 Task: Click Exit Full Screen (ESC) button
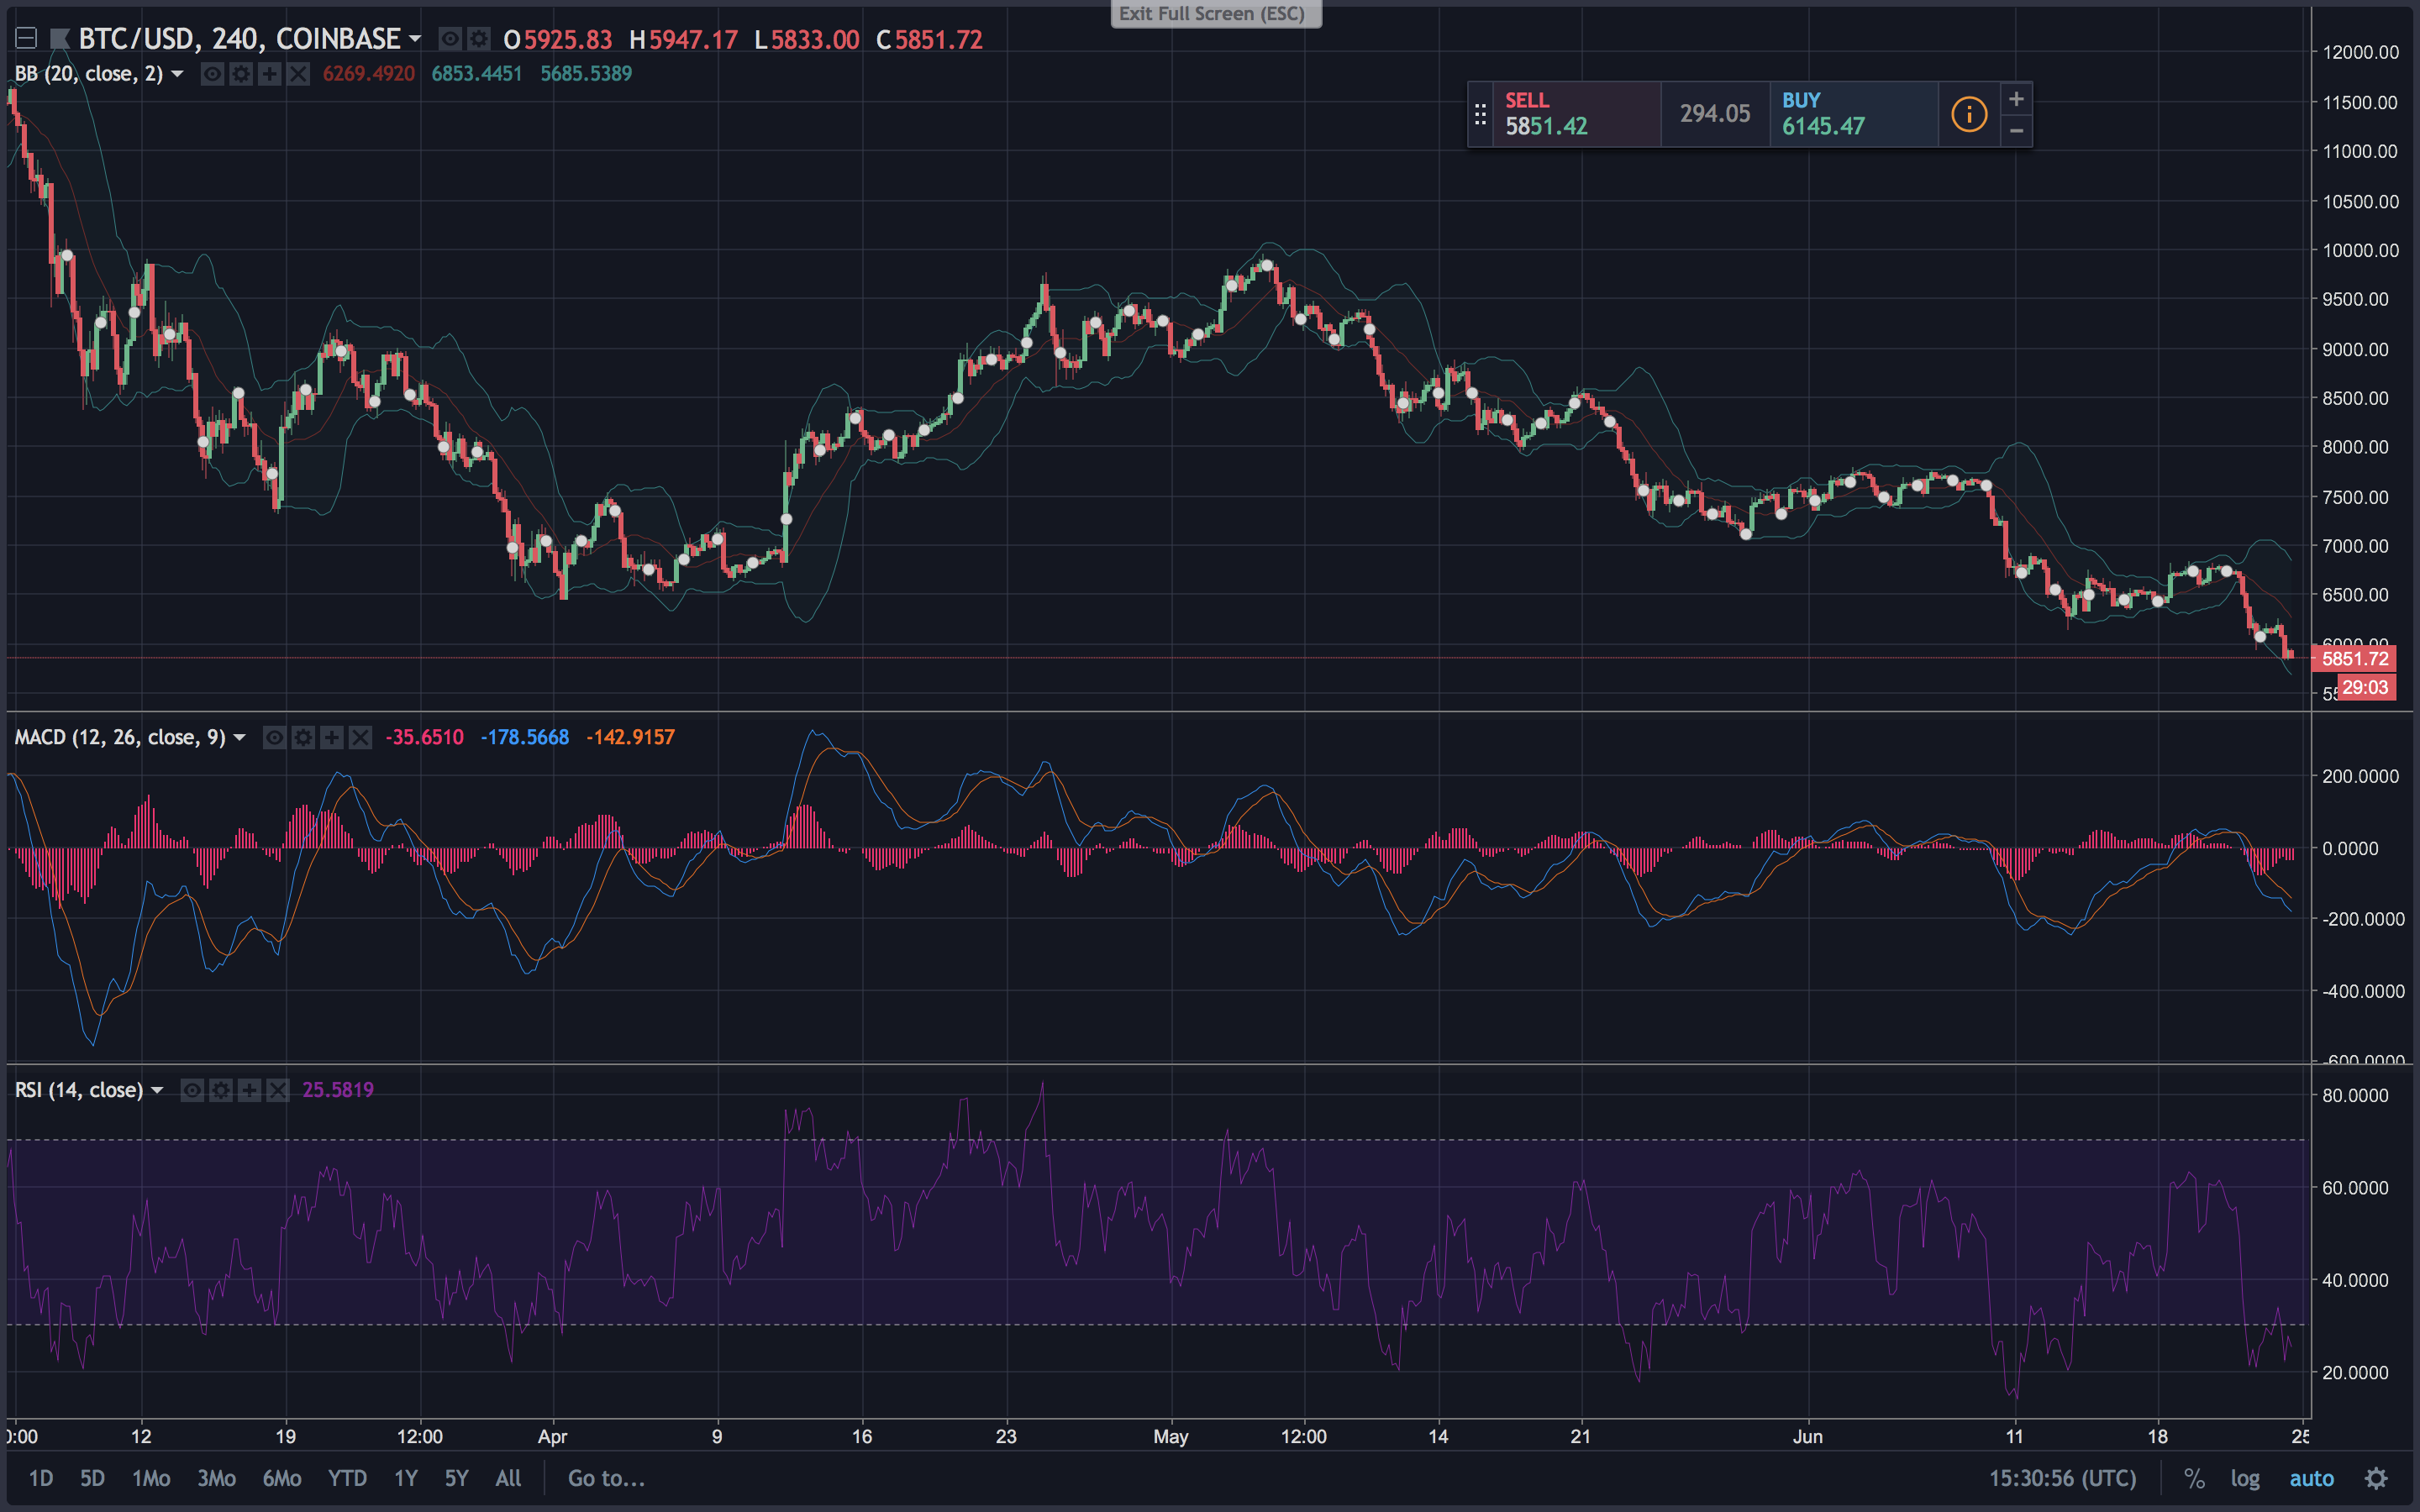tap(1216, 13)
